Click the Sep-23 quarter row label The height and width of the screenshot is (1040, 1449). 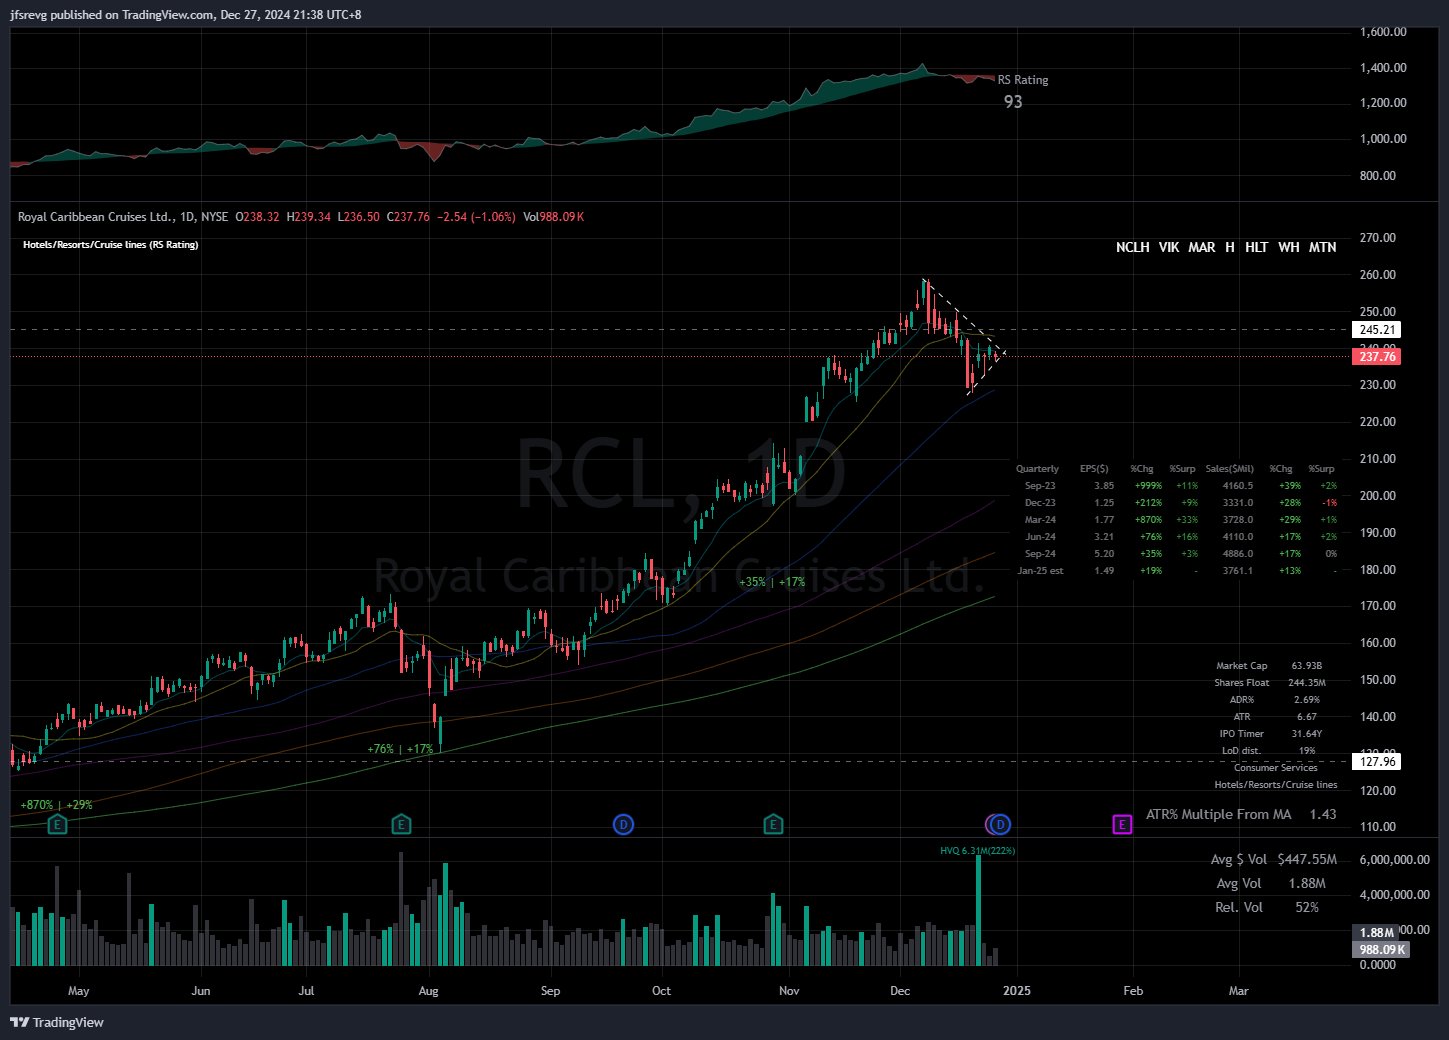[1040, 486]
